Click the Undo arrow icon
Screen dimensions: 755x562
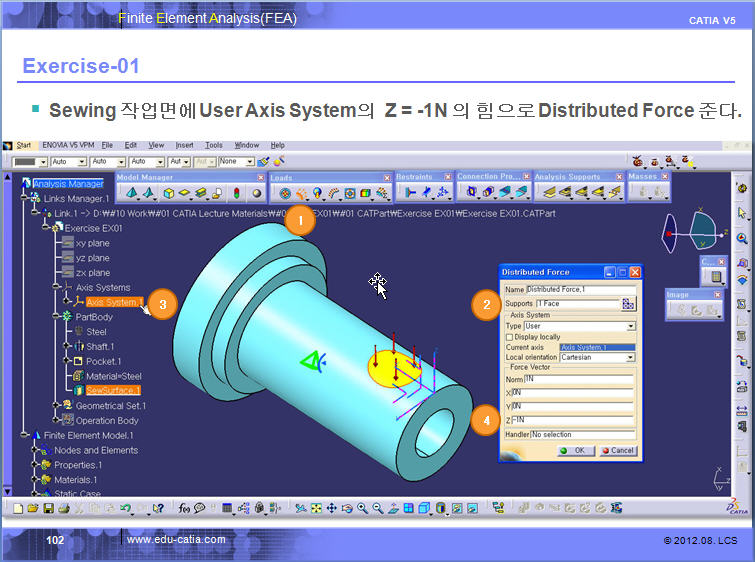(x=126, y=508)
